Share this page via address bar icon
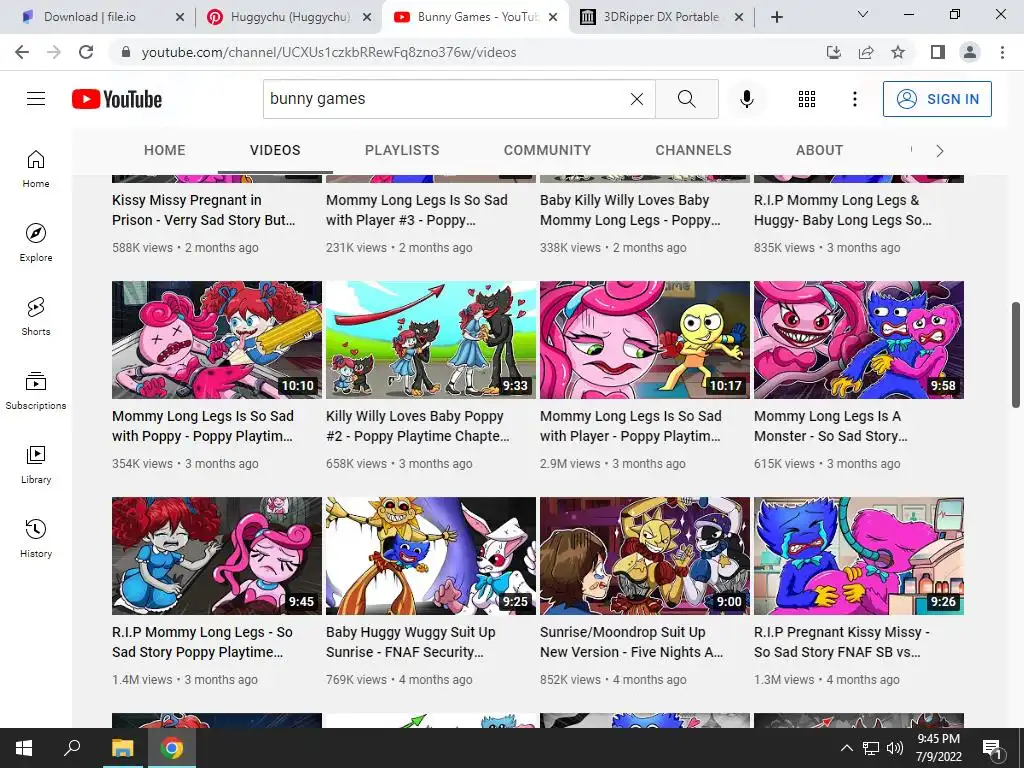1024x768 pixels. coord(866,52)
